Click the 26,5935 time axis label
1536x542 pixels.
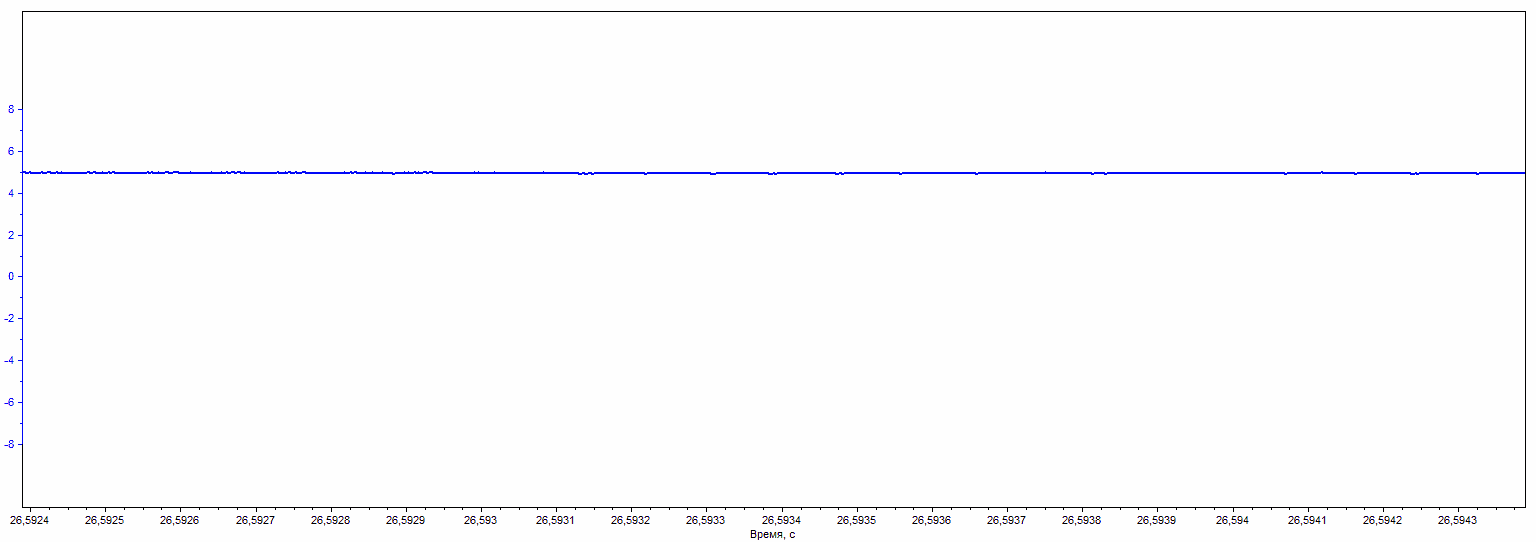coord(856,521)
